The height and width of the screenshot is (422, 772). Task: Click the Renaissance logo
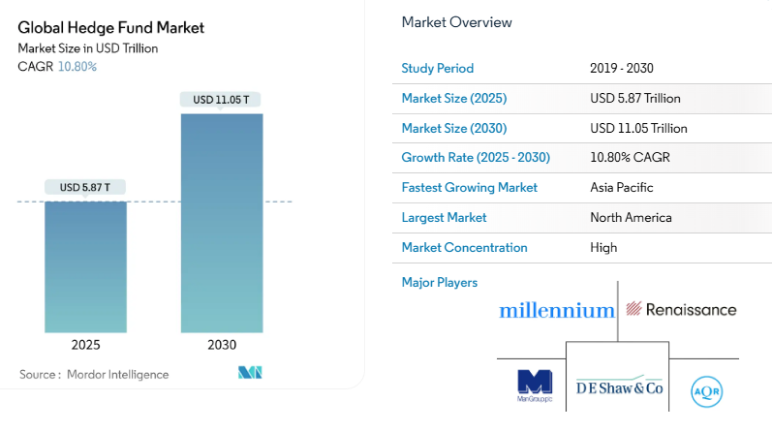coord(681,309)
